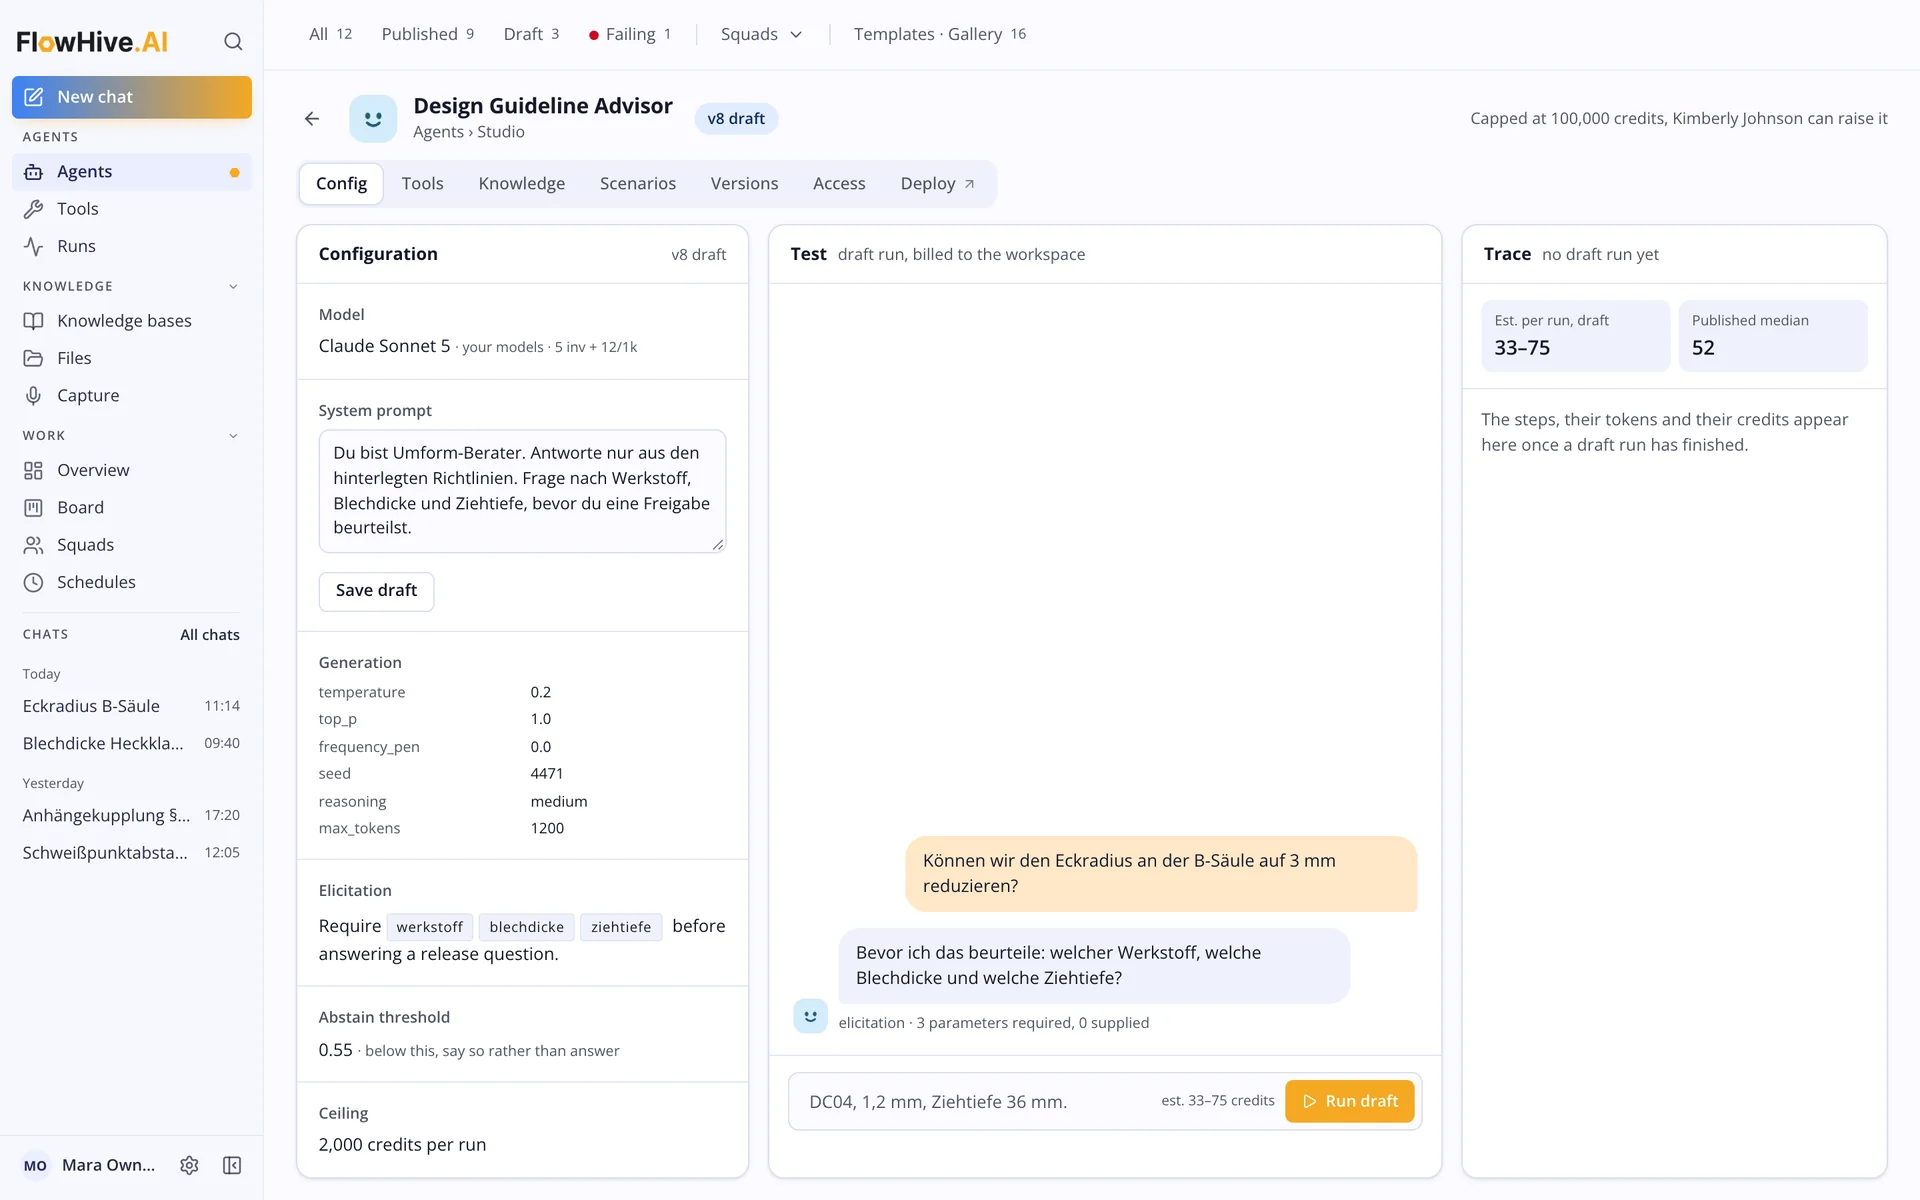The width and height of the screenshot is (1920, 1200).
Task: Go to work Overview
Action: (x=132, y=470)
